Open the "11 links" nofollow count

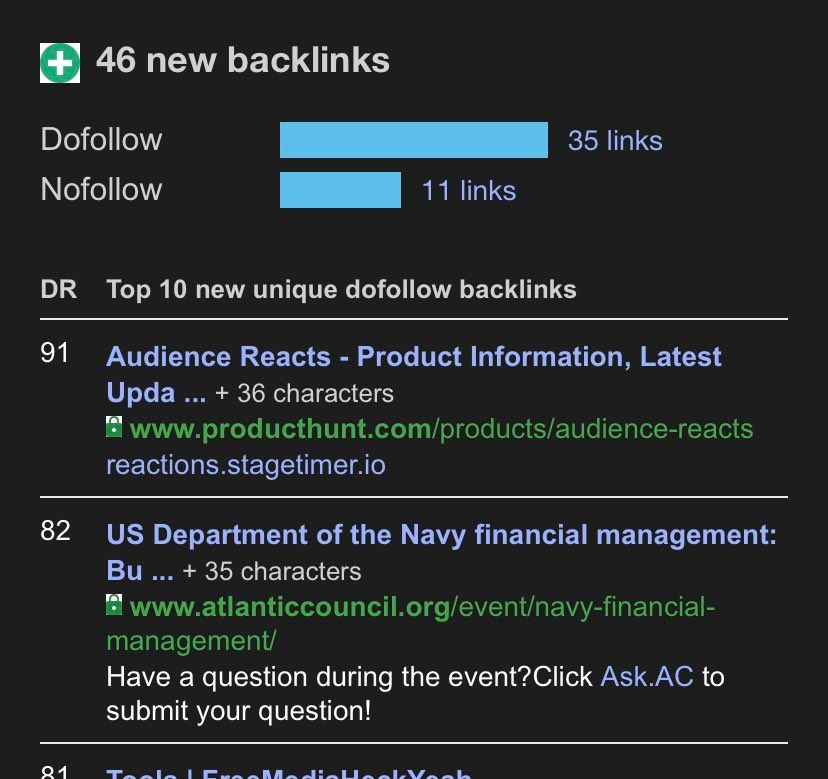point(468,191)
